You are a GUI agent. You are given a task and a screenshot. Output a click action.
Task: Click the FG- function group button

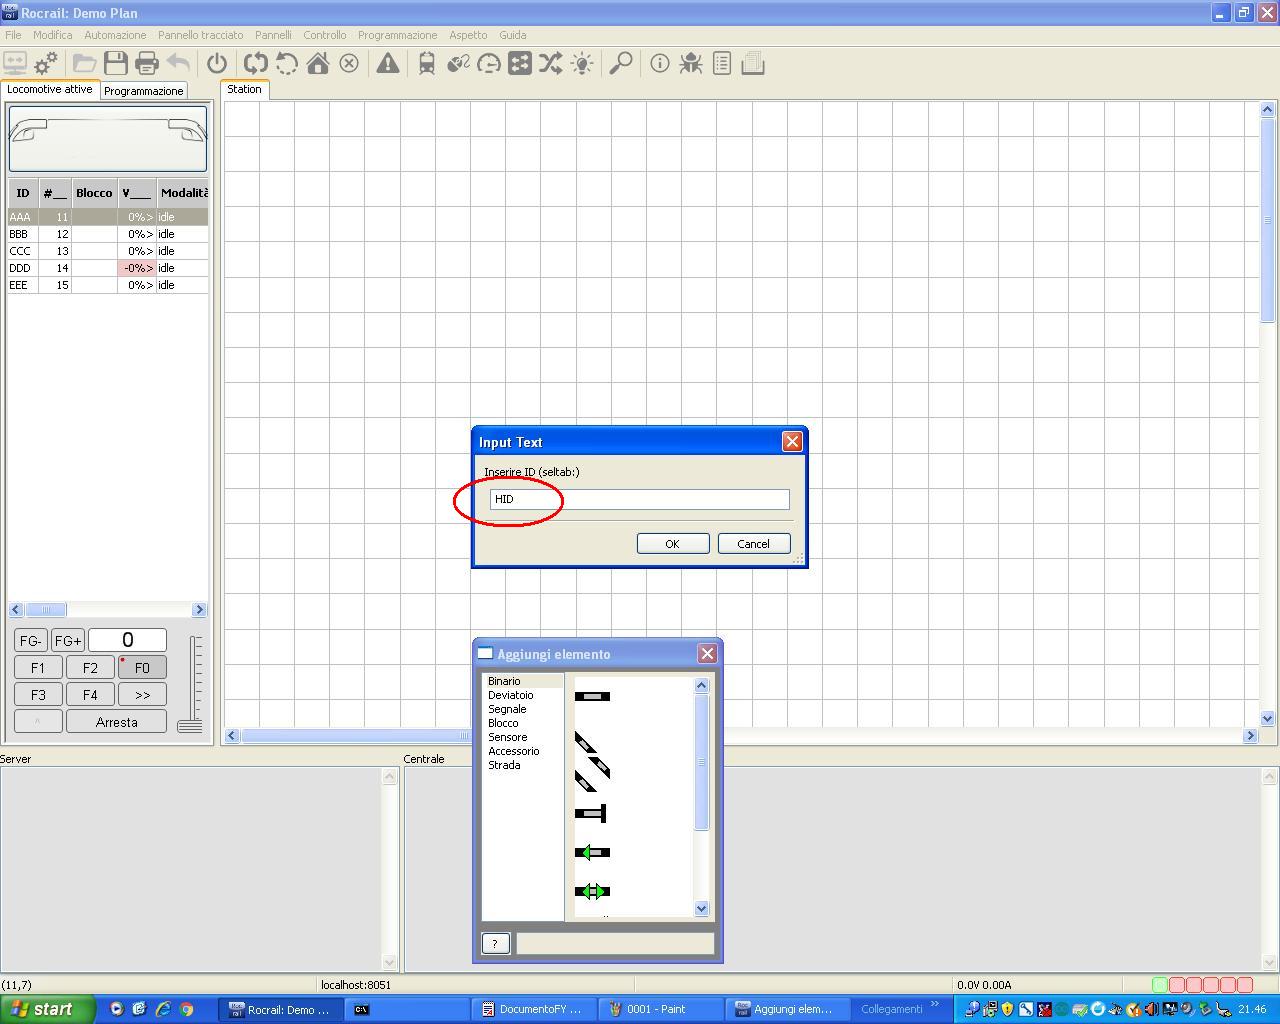coord(31,641)
